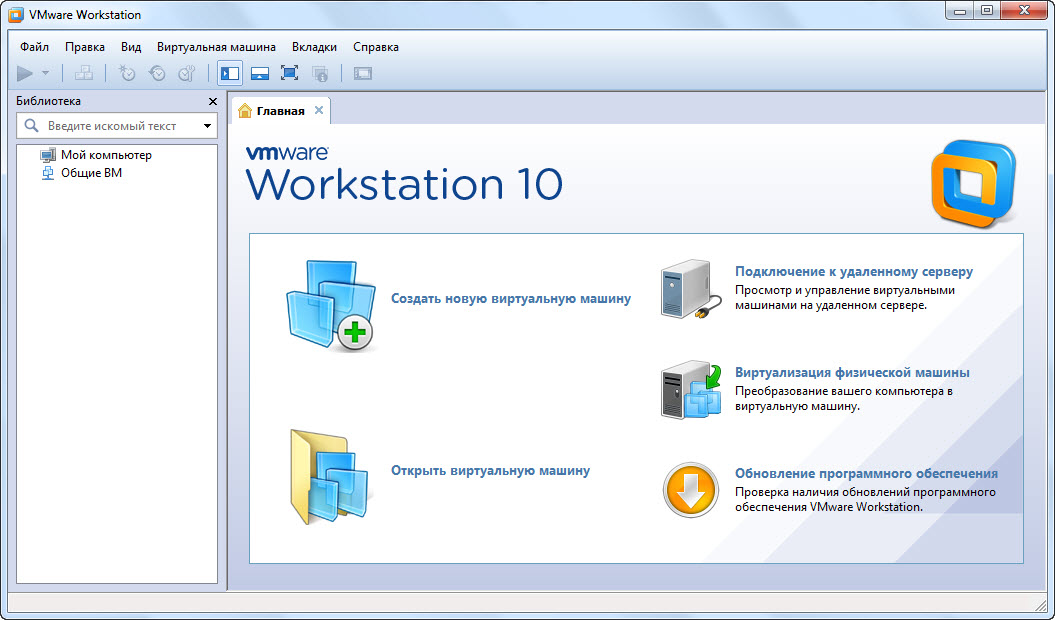
Task: Enter full screen mode via toolbar icon
Action: [x=289, y=73]
